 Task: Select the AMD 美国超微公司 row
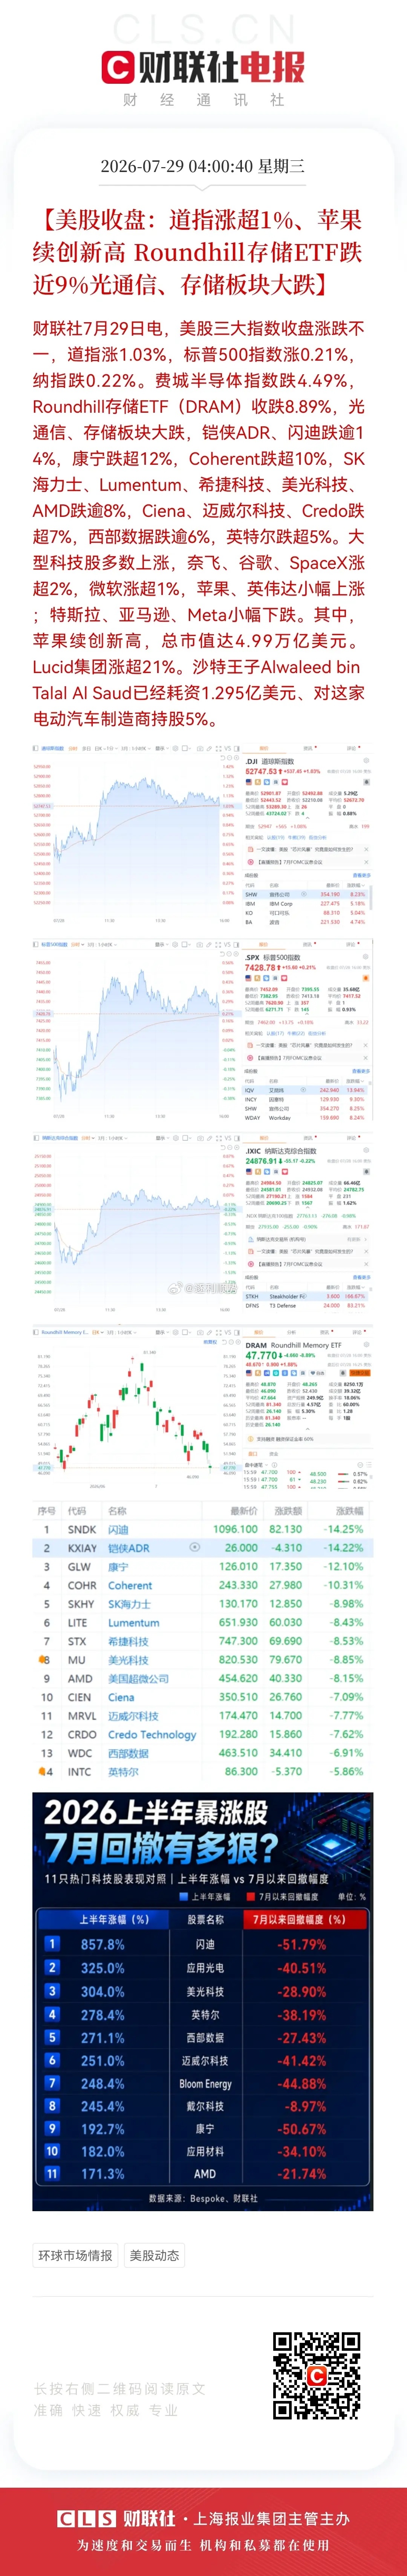203,1678
